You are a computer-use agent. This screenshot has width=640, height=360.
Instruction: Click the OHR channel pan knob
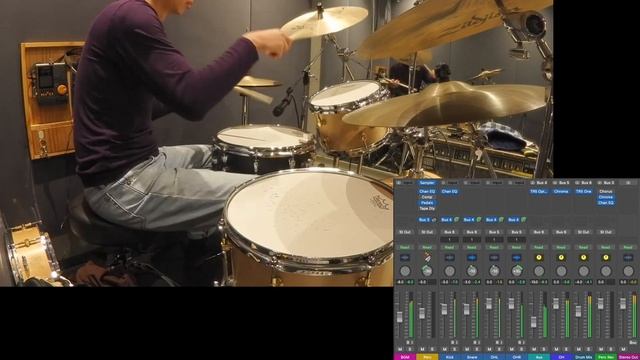tap(517, 271)
